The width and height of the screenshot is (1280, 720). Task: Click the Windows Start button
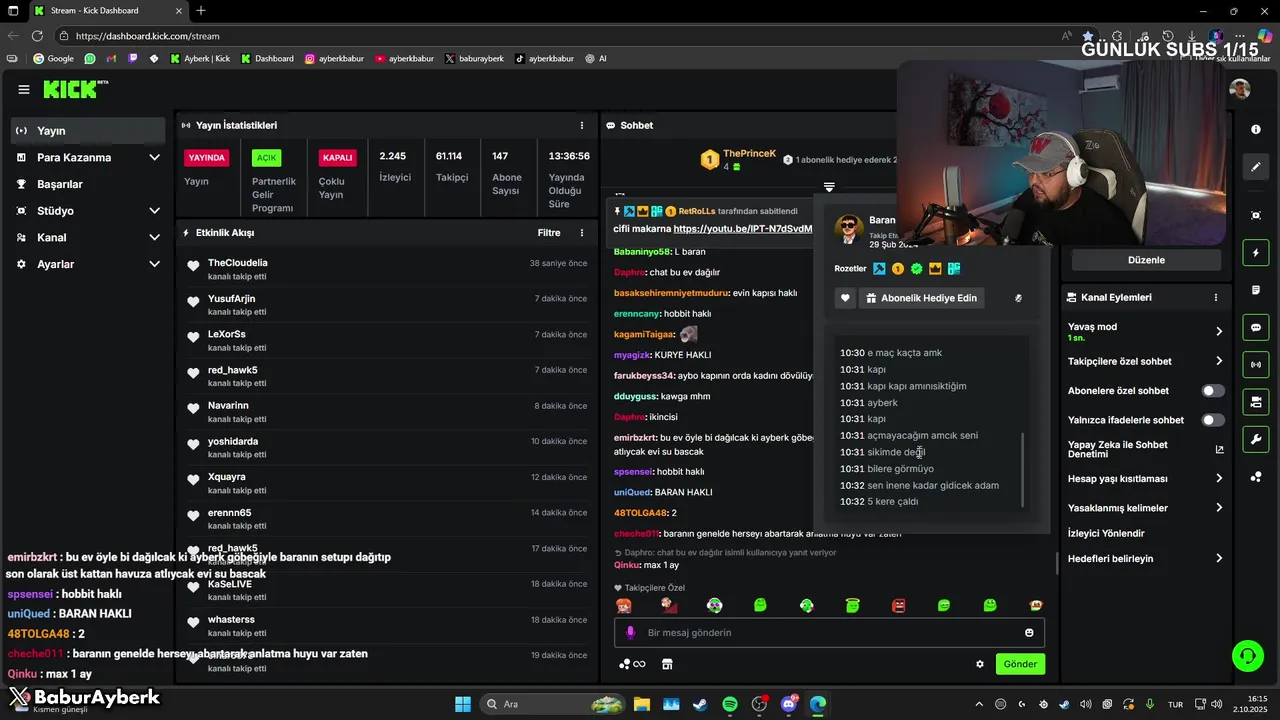[x=463, y=704]
